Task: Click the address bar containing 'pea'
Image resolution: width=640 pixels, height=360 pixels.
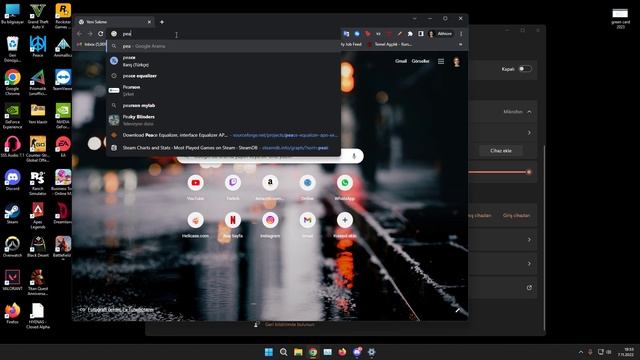Action: pos(224,34)
